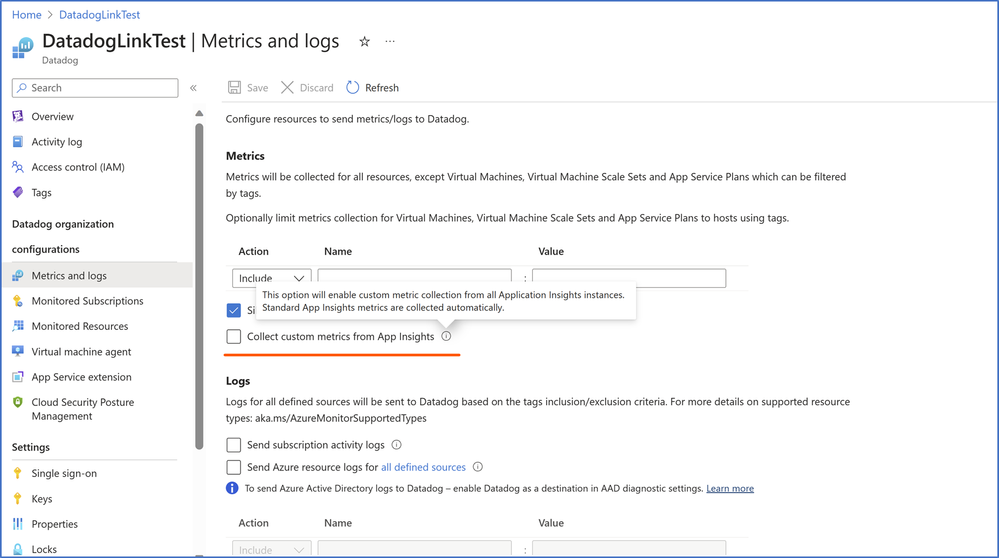
Task: Follow the Learn more link
Action: point(730,489)
